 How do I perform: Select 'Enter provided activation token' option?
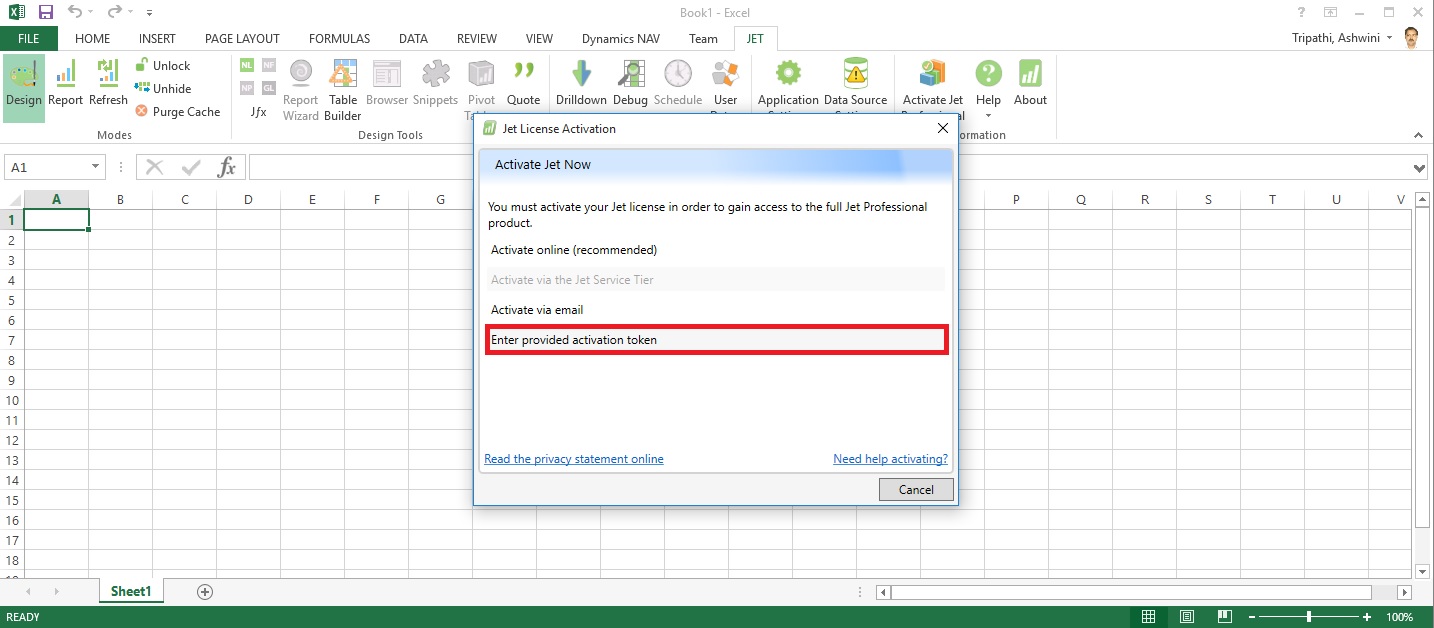point(716,340)
